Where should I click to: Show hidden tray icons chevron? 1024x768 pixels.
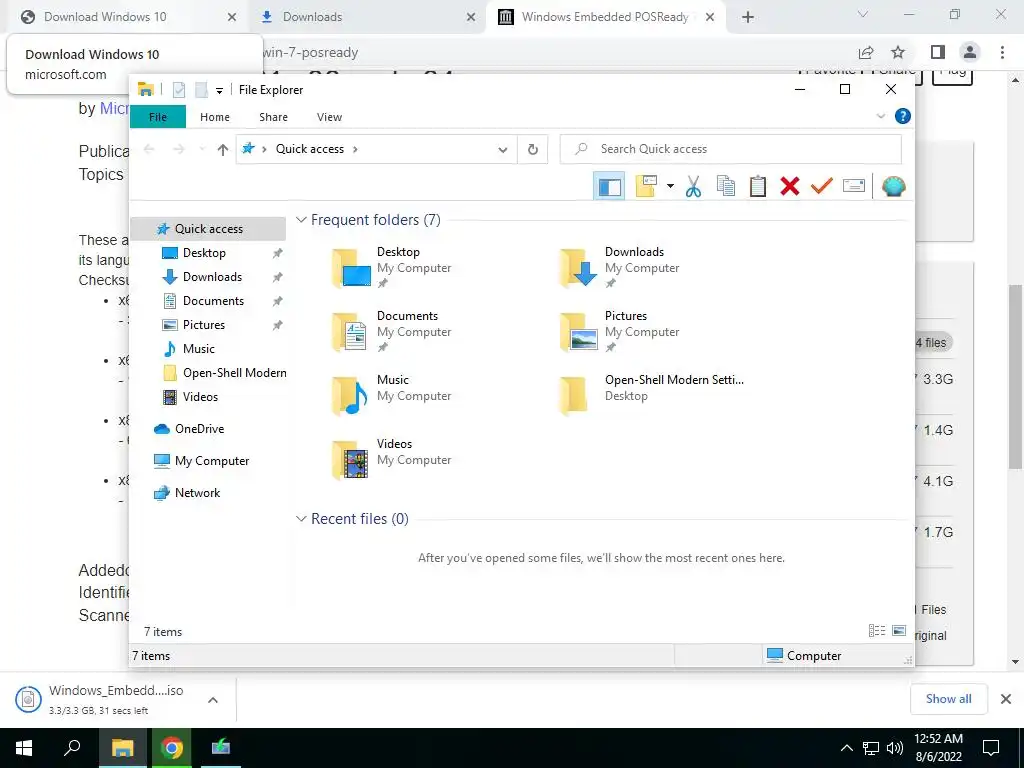point(846,748)
